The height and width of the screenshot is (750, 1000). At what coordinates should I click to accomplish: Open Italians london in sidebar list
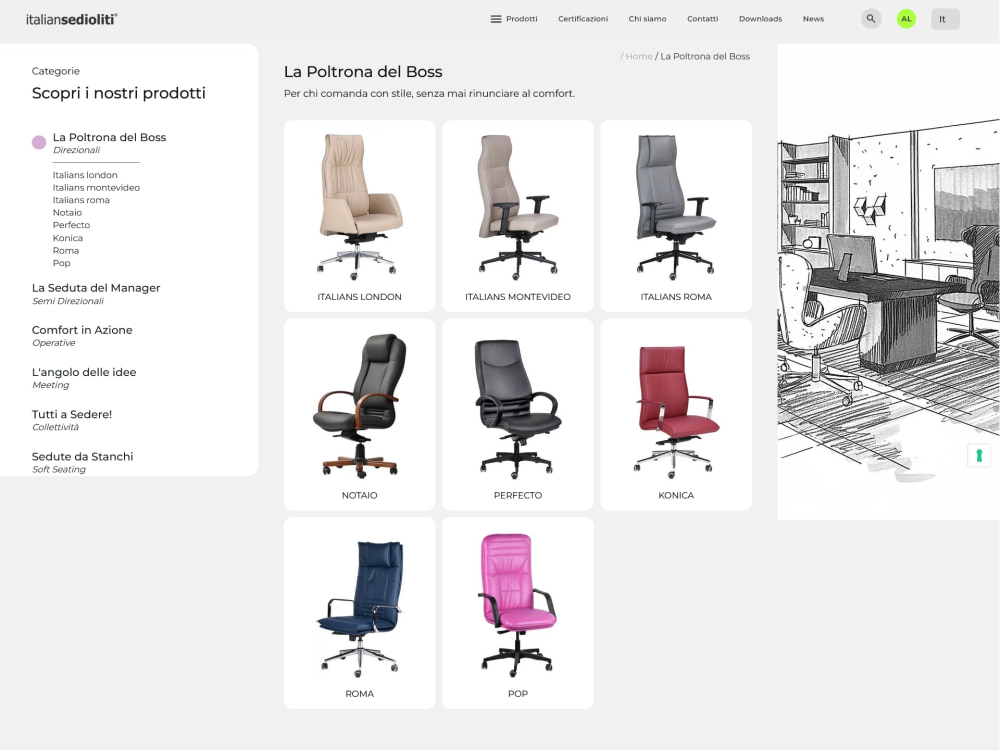click(x=85, y=175)
